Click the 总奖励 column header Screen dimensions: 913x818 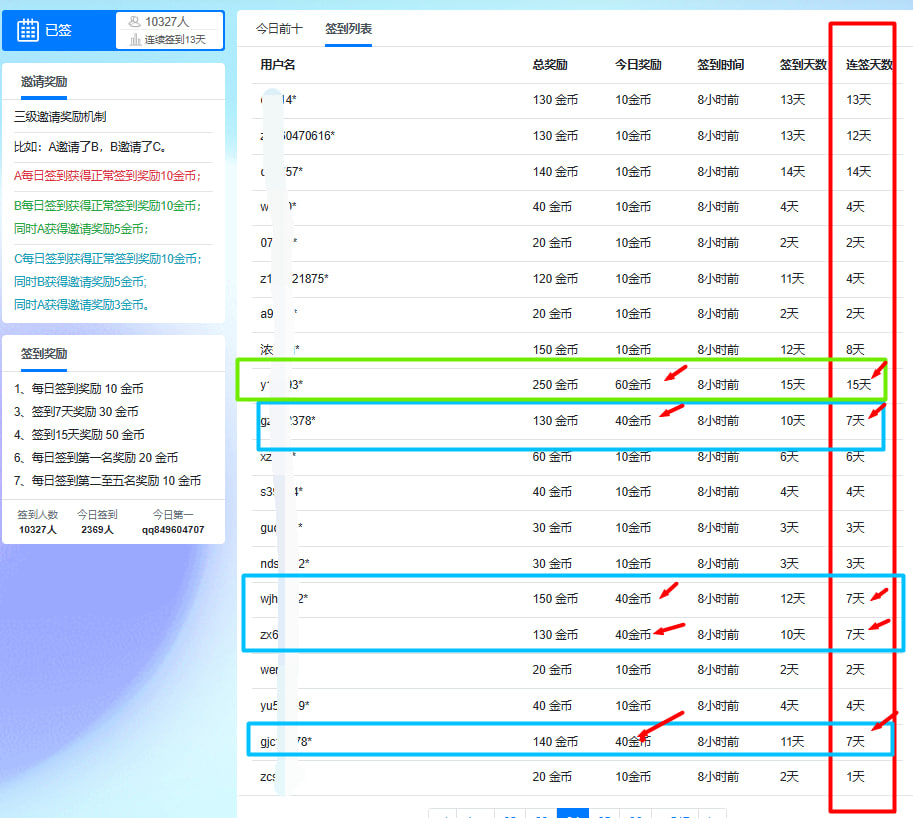(550, 64)
